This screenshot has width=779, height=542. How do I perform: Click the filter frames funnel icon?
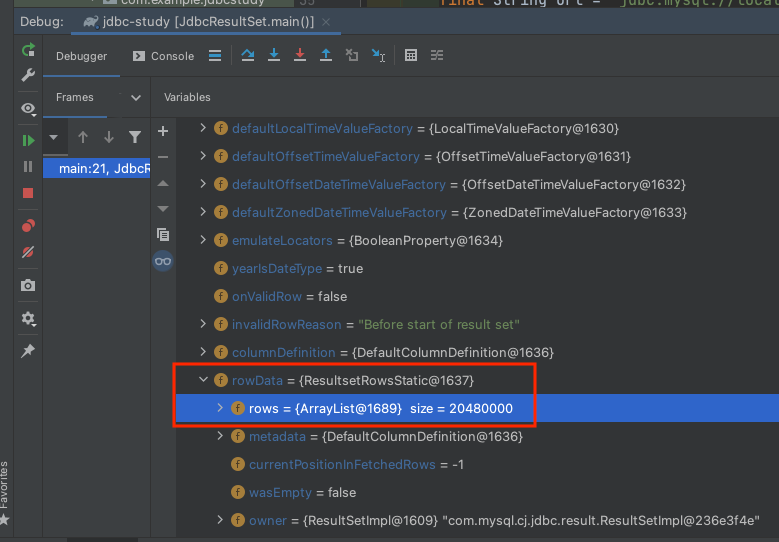tap(135, 137)
